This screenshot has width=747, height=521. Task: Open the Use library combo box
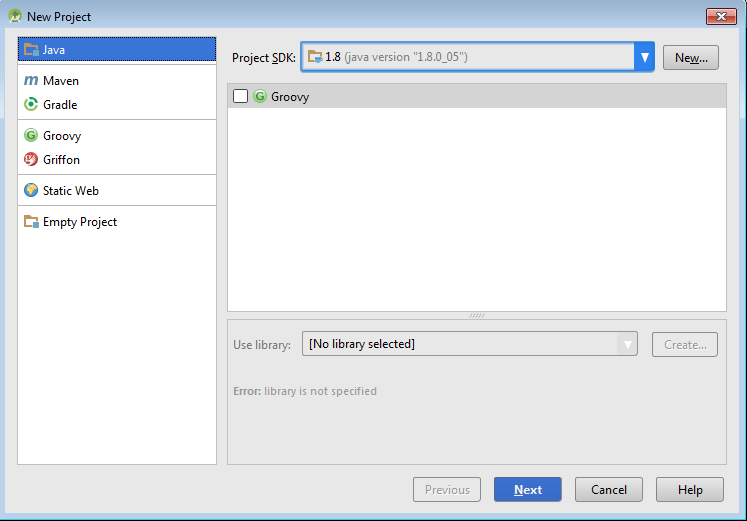[x=470, y=344]
